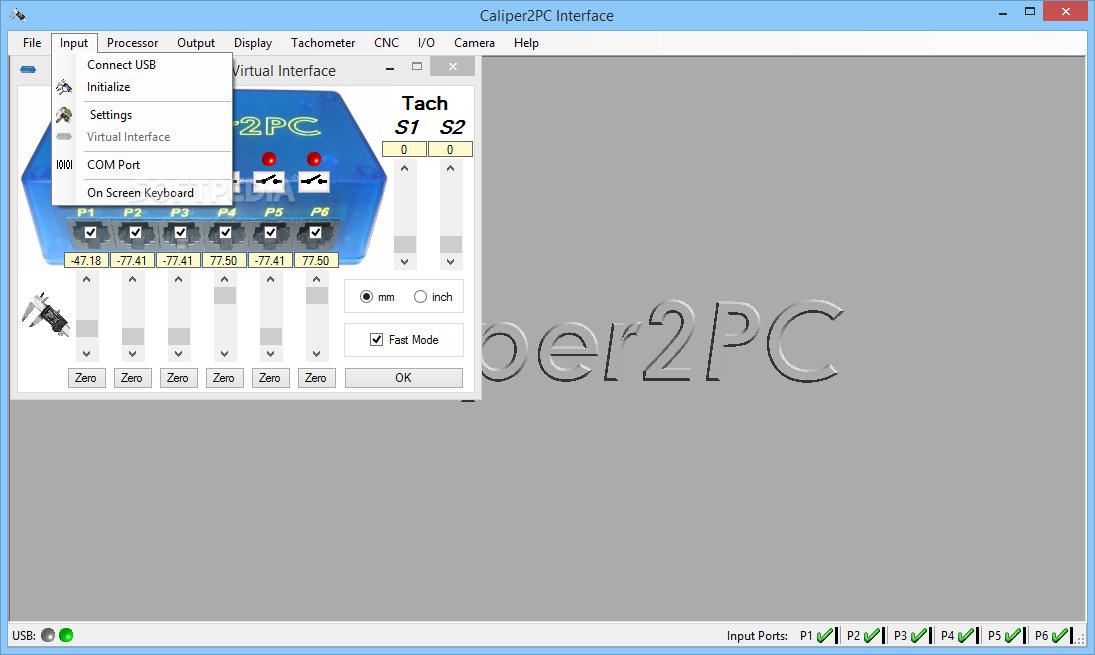Select the mm unit radio button
Image resolution: width=1095 pixels, height=655 pixels.
[x=366, y=297]
